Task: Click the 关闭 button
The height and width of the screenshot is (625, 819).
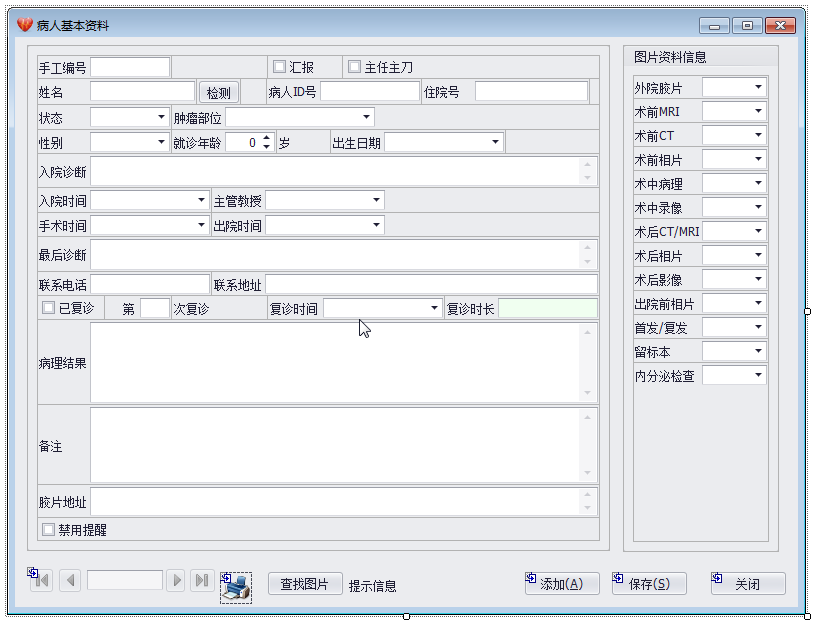Action: pyautogui.click(x=747, y=584)
